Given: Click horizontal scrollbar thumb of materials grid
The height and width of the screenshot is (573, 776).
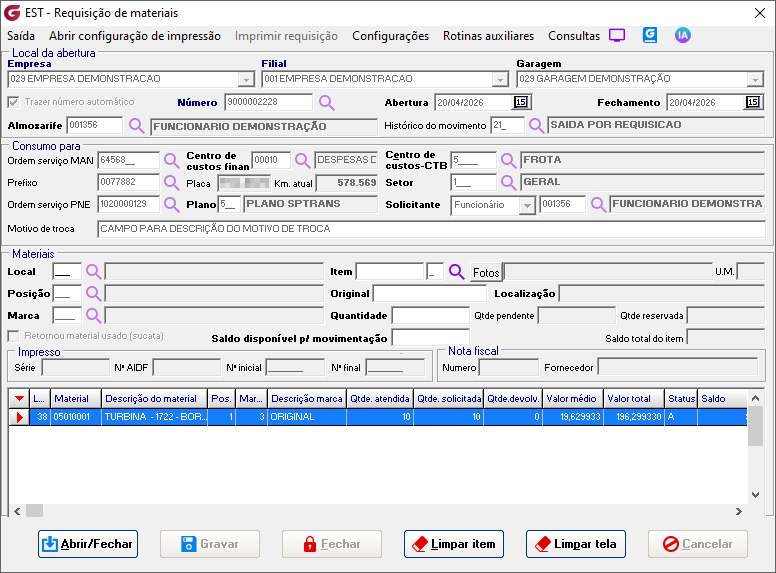Looking at the screenshot, I should click(x=35, y=511).
